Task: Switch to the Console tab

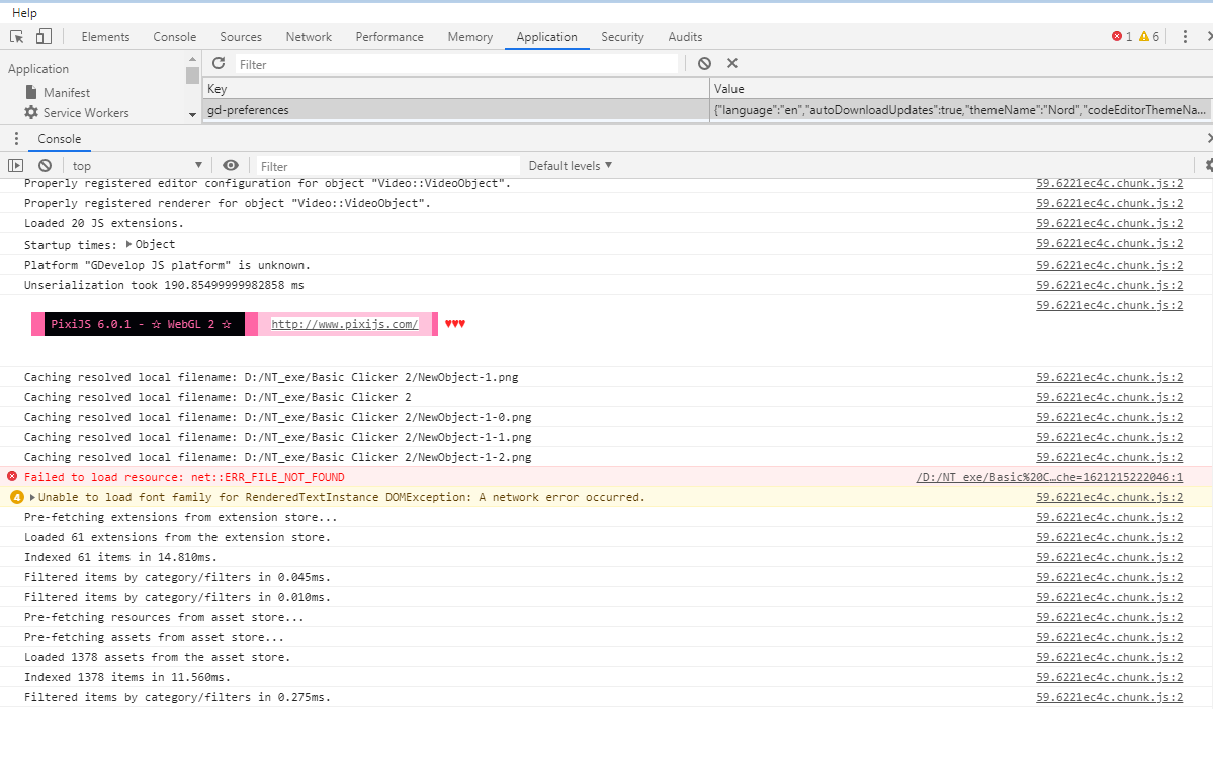Action: [x=175, y=37]
